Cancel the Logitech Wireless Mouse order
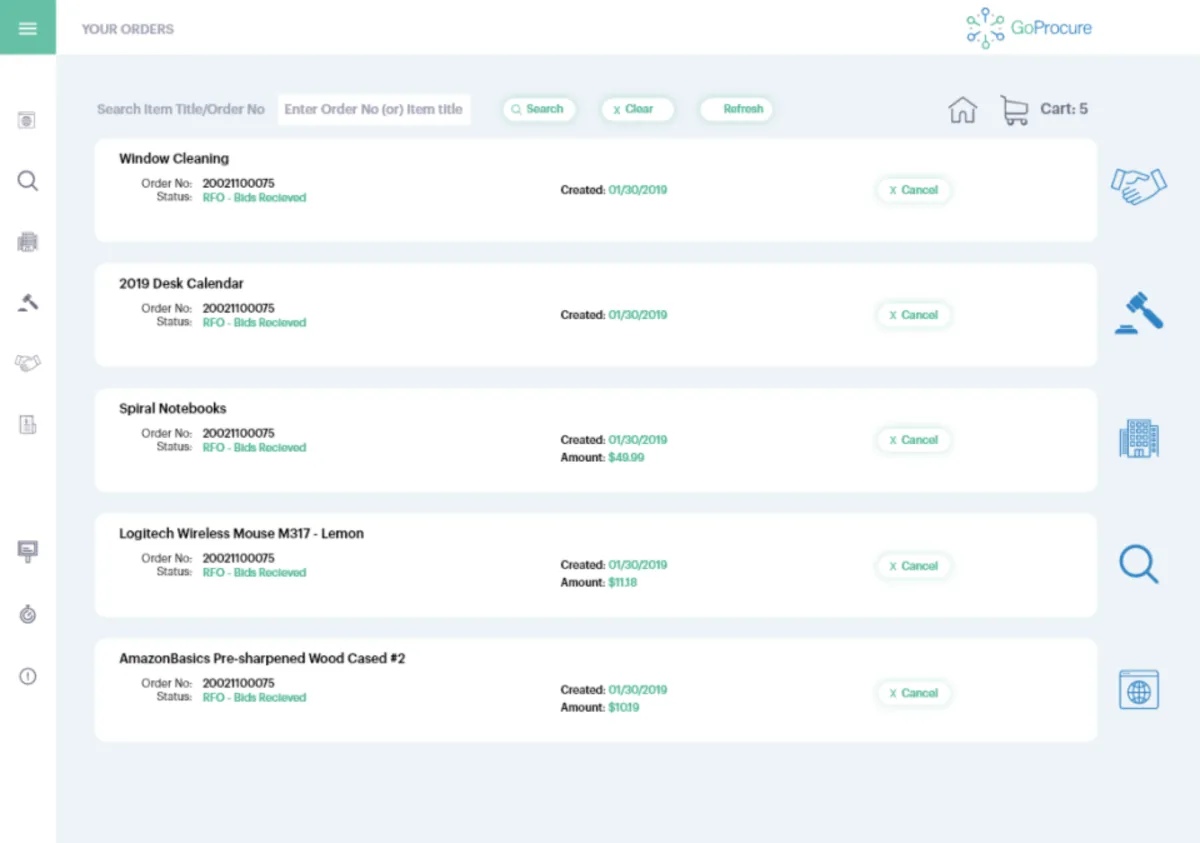 point(914,566)
